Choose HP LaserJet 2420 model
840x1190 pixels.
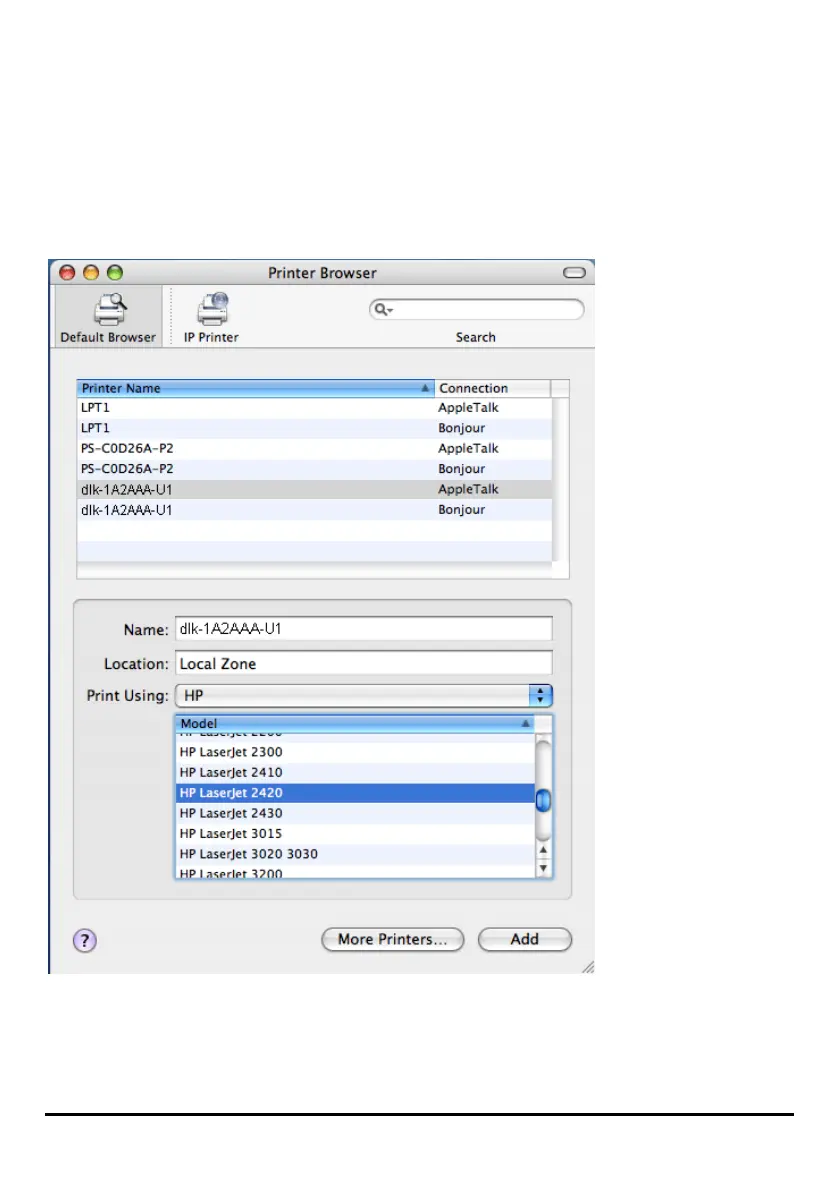click(355, 793)
